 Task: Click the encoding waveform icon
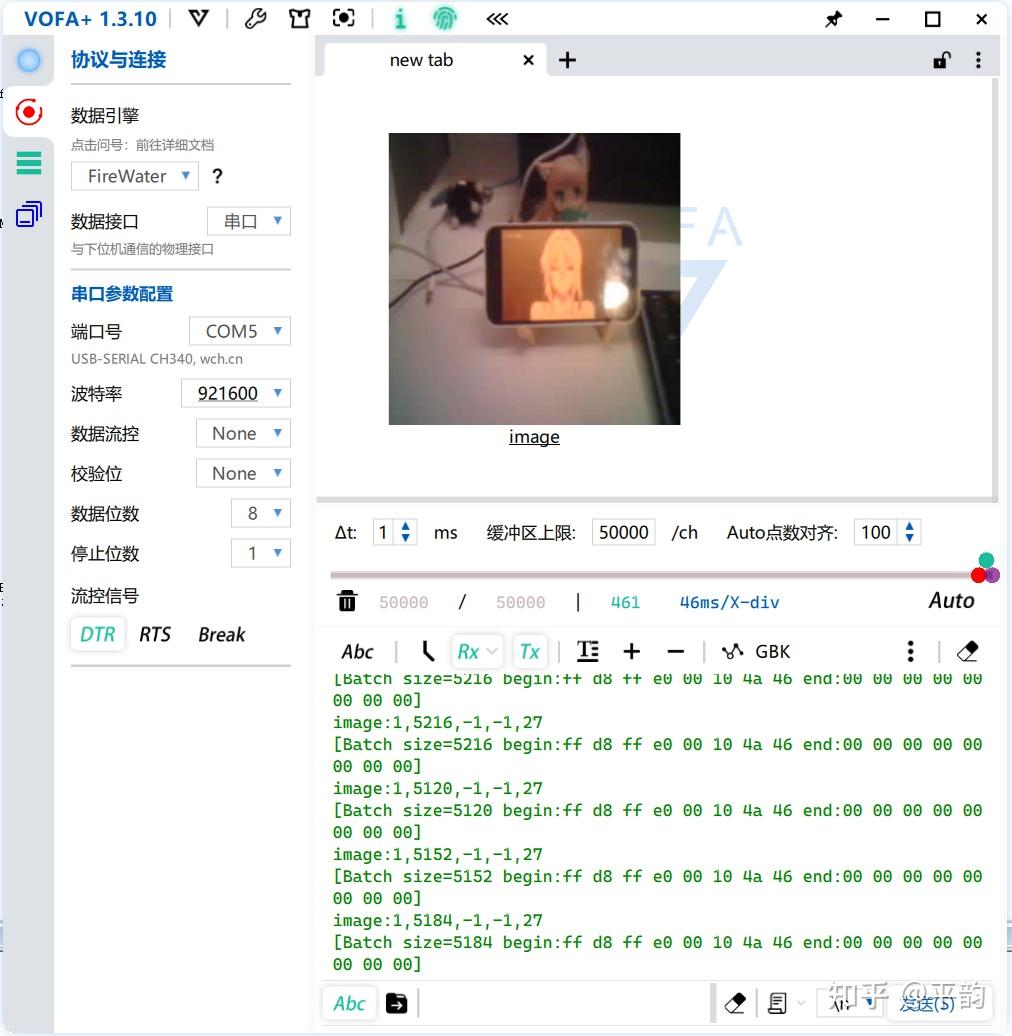click(x=732, y=652)
